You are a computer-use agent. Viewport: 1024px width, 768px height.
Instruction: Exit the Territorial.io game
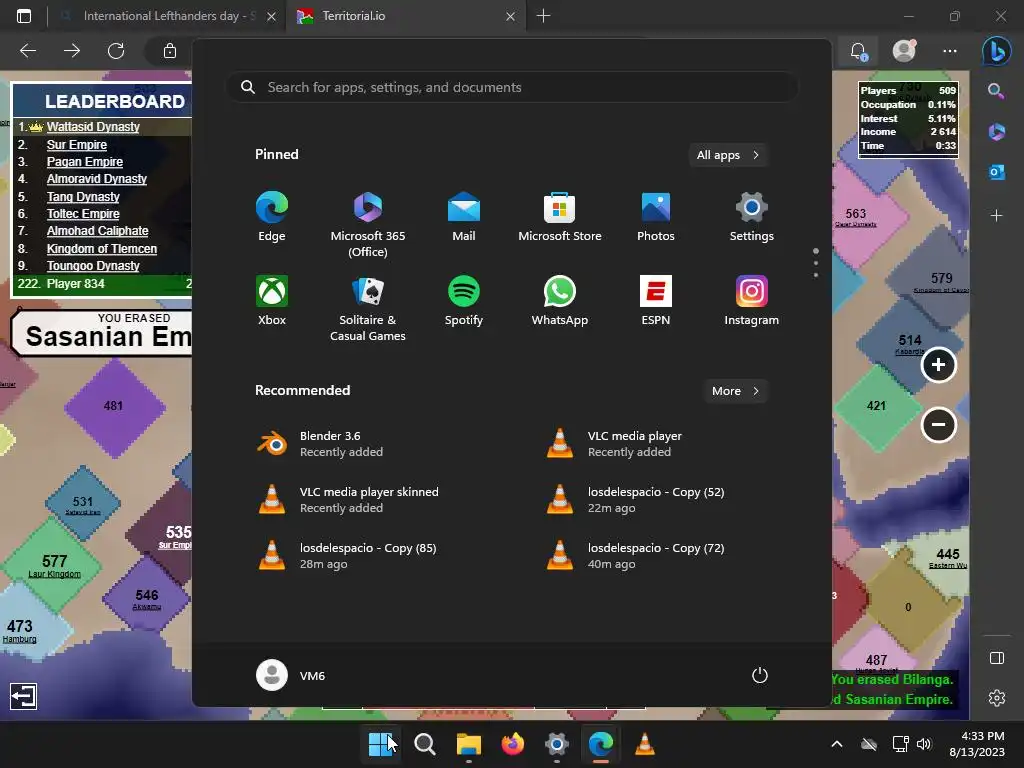(24, 696)
